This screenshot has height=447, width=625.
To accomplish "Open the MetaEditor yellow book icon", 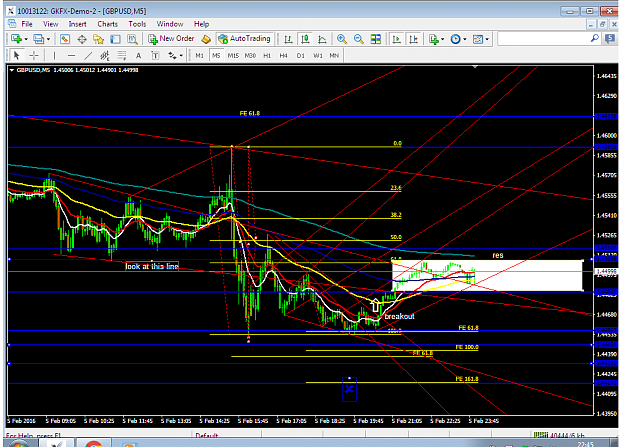I will pos(206,39).
